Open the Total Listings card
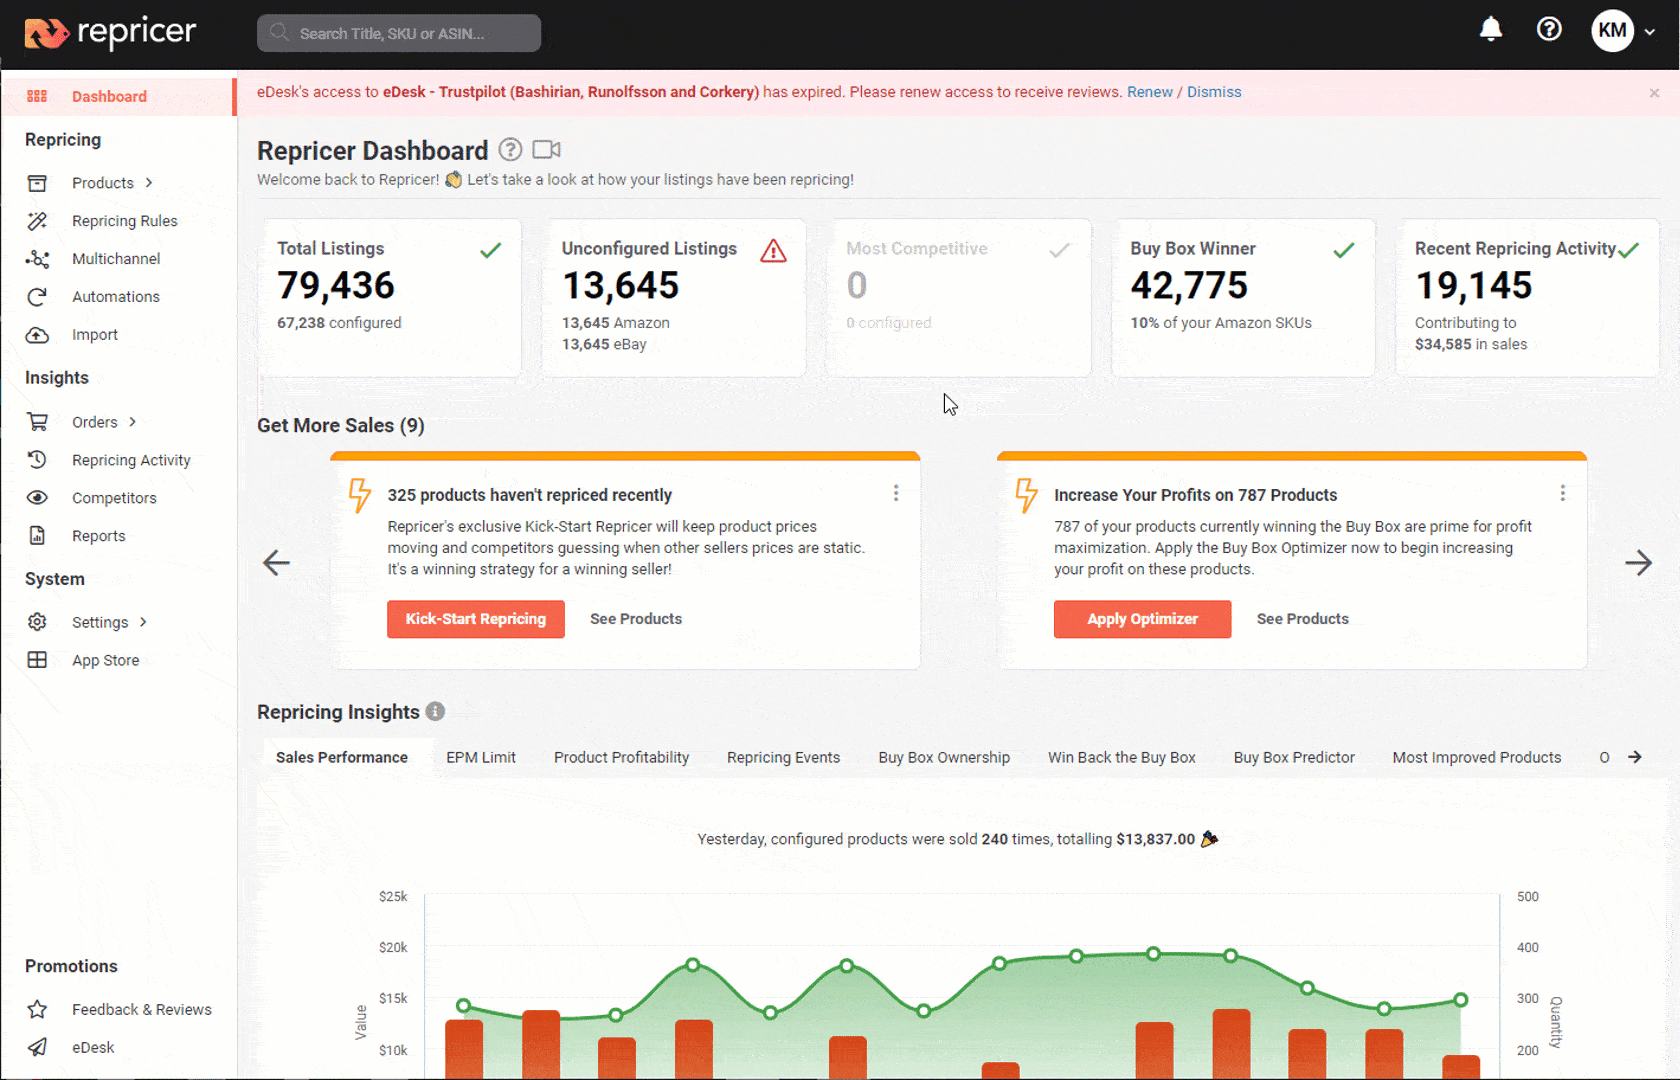 click(x=390, y=298)
